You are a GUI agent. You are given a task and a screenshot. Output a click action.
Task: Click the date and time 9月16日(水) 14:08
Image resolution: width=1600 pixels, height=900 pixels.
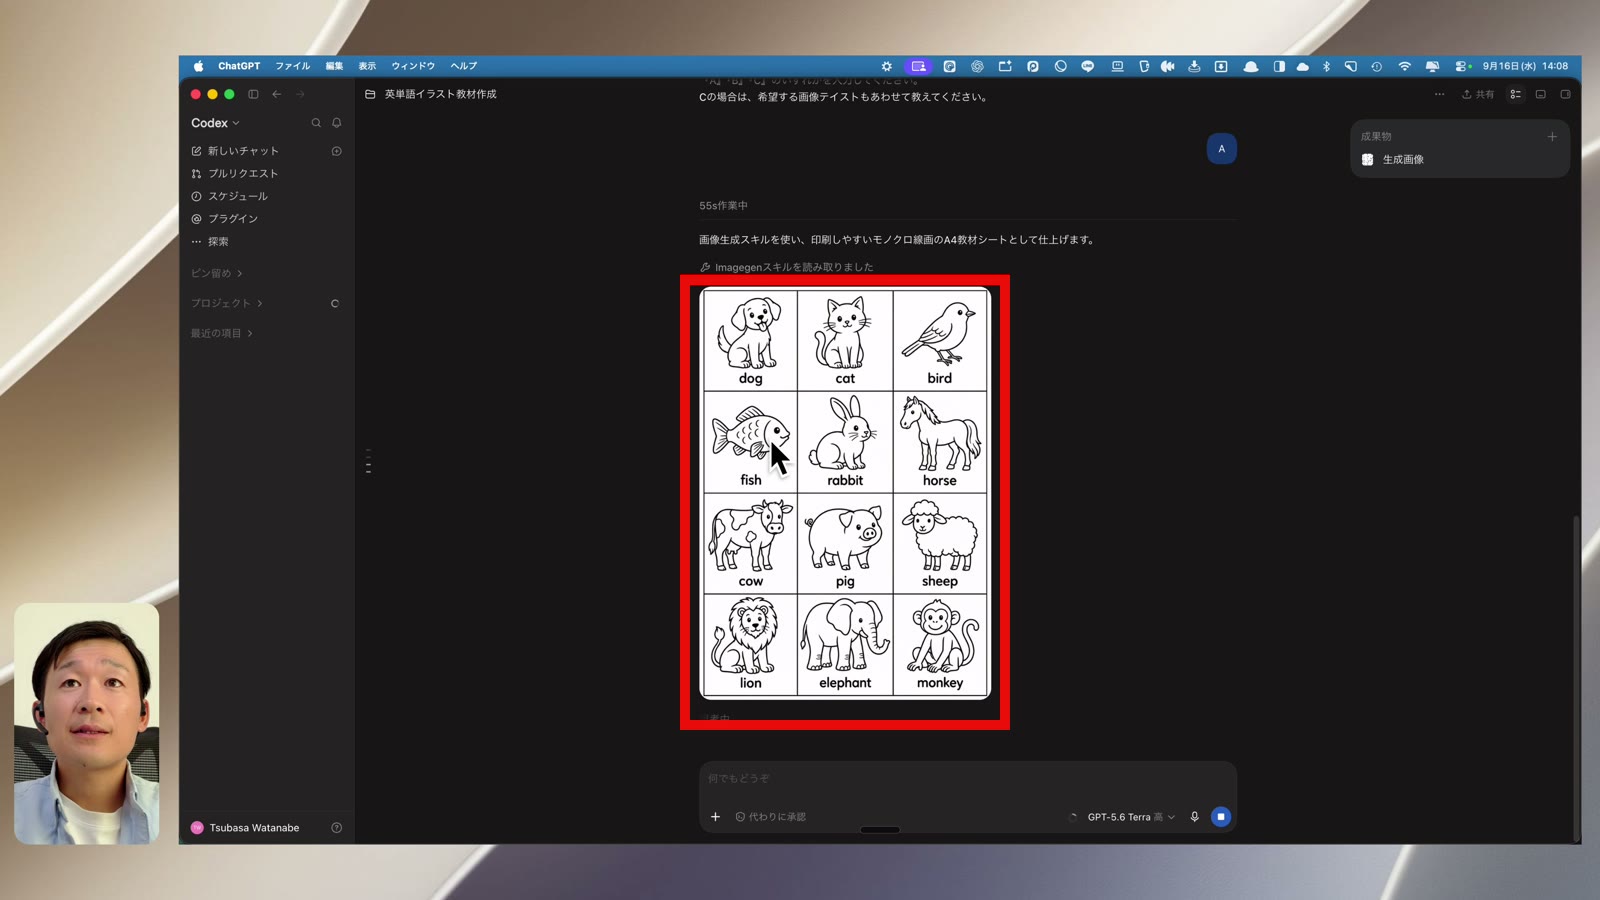1525,66
